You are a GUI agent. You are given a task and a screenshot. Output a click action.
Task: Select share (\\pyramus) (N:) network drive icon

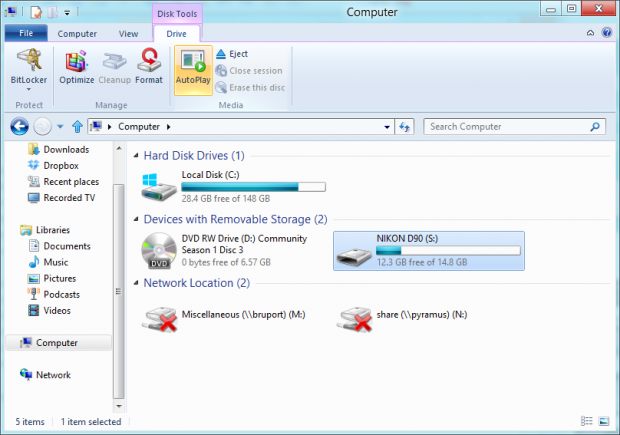point(354,319)
